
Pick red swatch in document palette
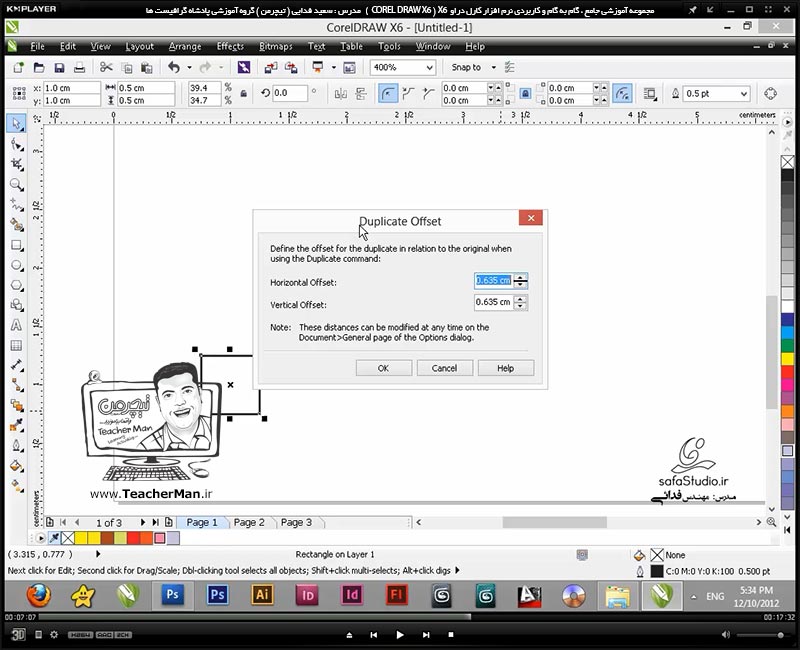tap(134, 538)
